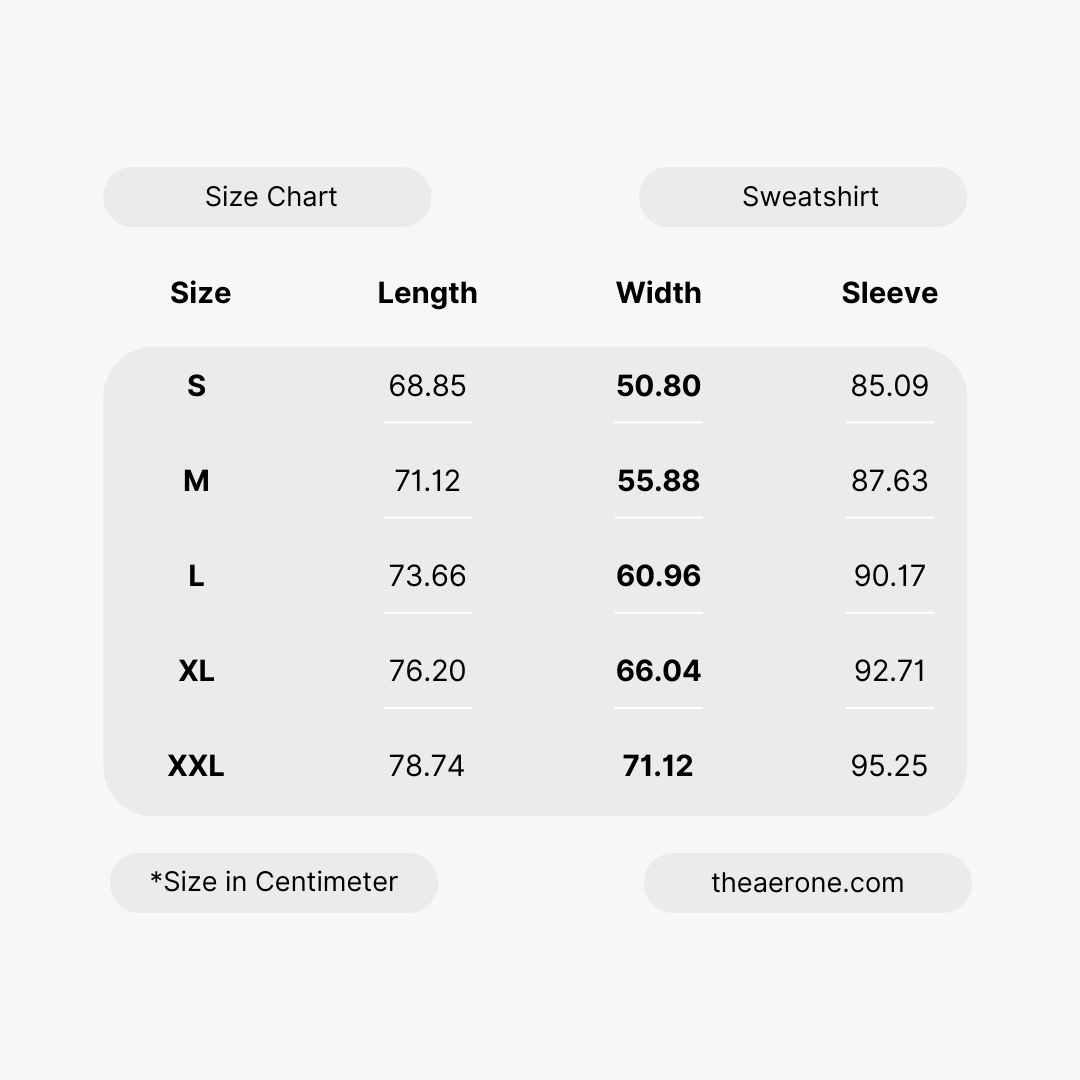The image size is (1080, 1080).
Task: Click the XL size row label
Action: coord(196,671)
